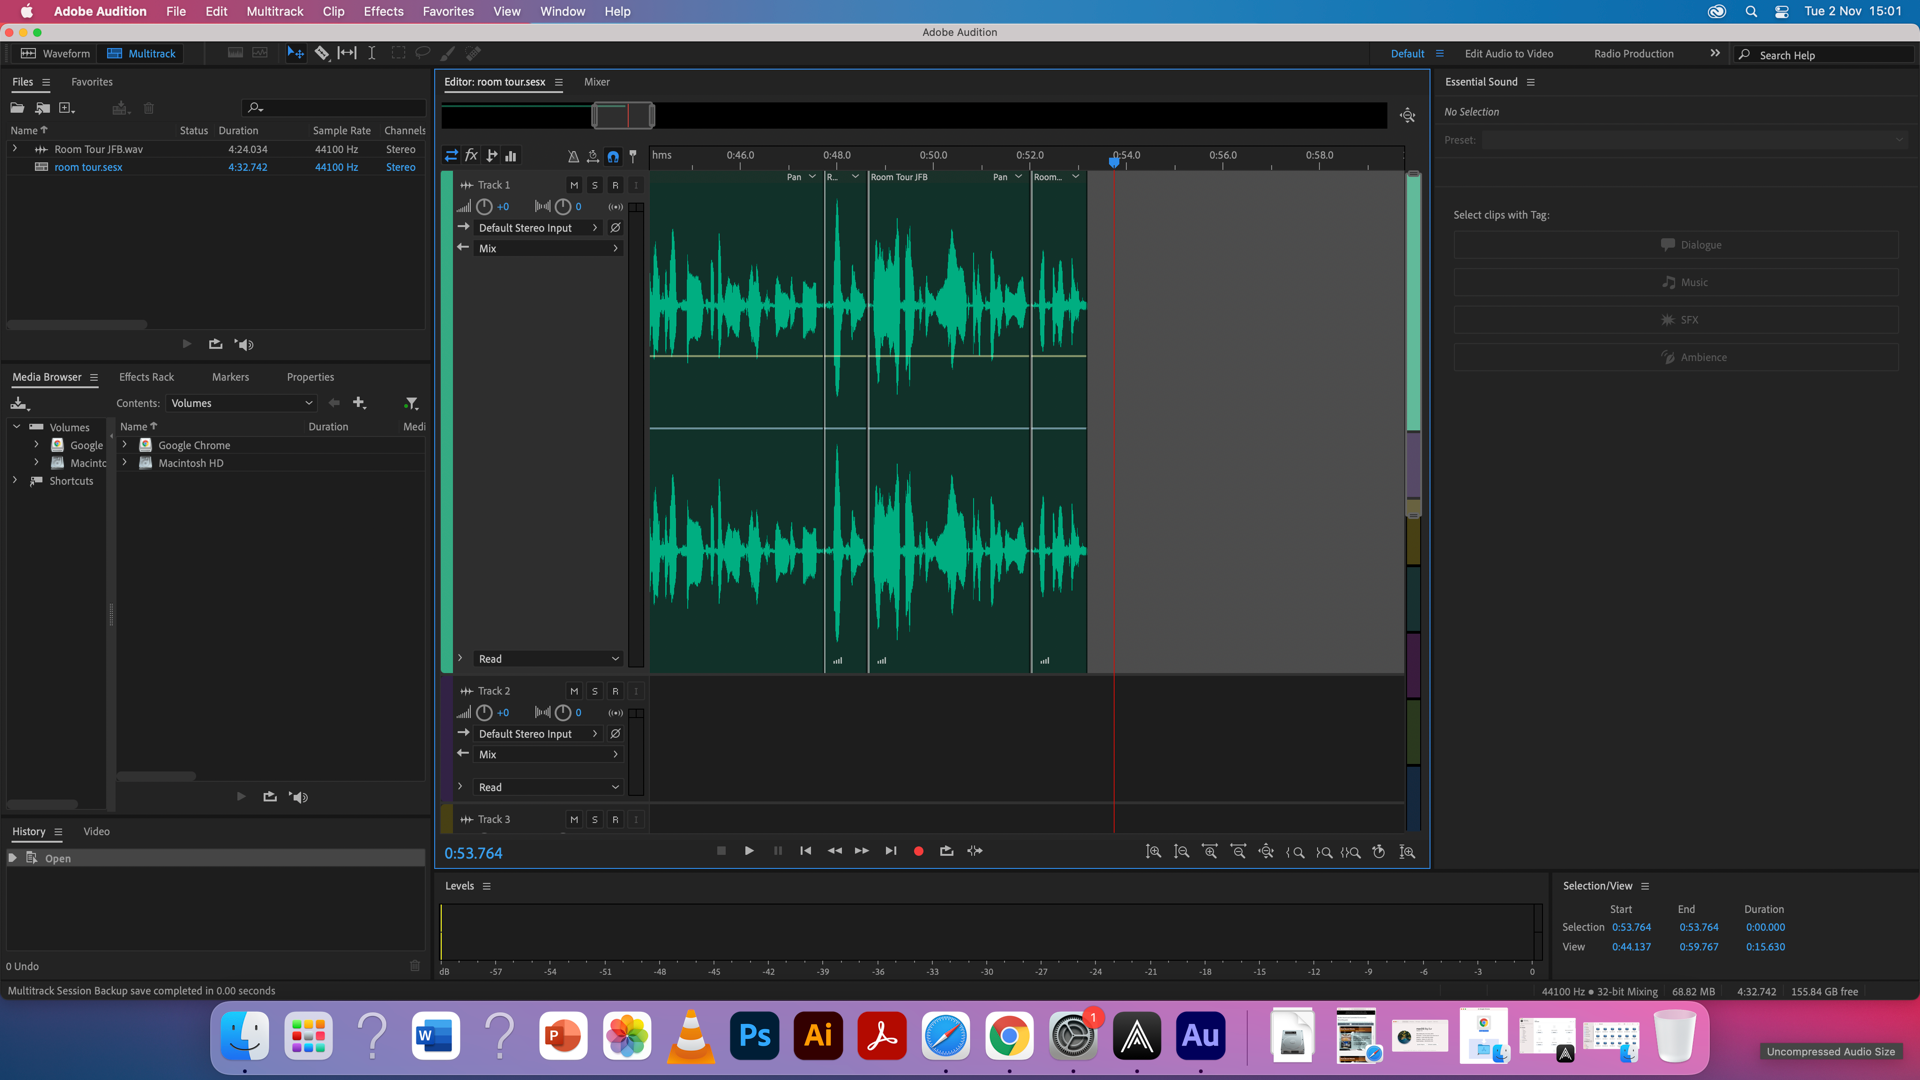Open Track 1 Mix output dropdown

coord(548,249)
